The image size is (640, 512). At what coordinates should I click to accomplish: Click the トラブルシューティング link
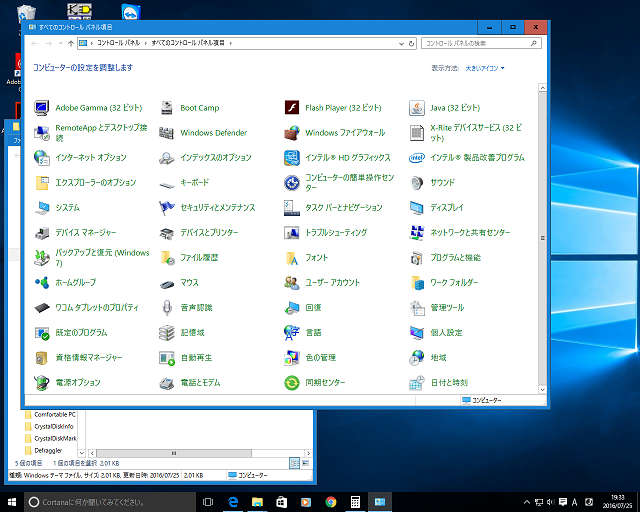336,232
